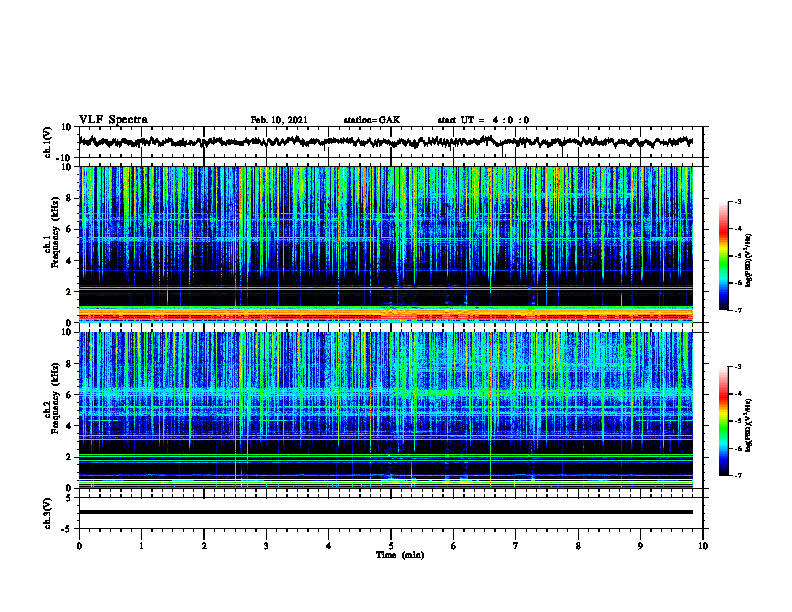Click the "ch.3(V)" axis label
Viewport: 792px width, 612px height.
48,513
